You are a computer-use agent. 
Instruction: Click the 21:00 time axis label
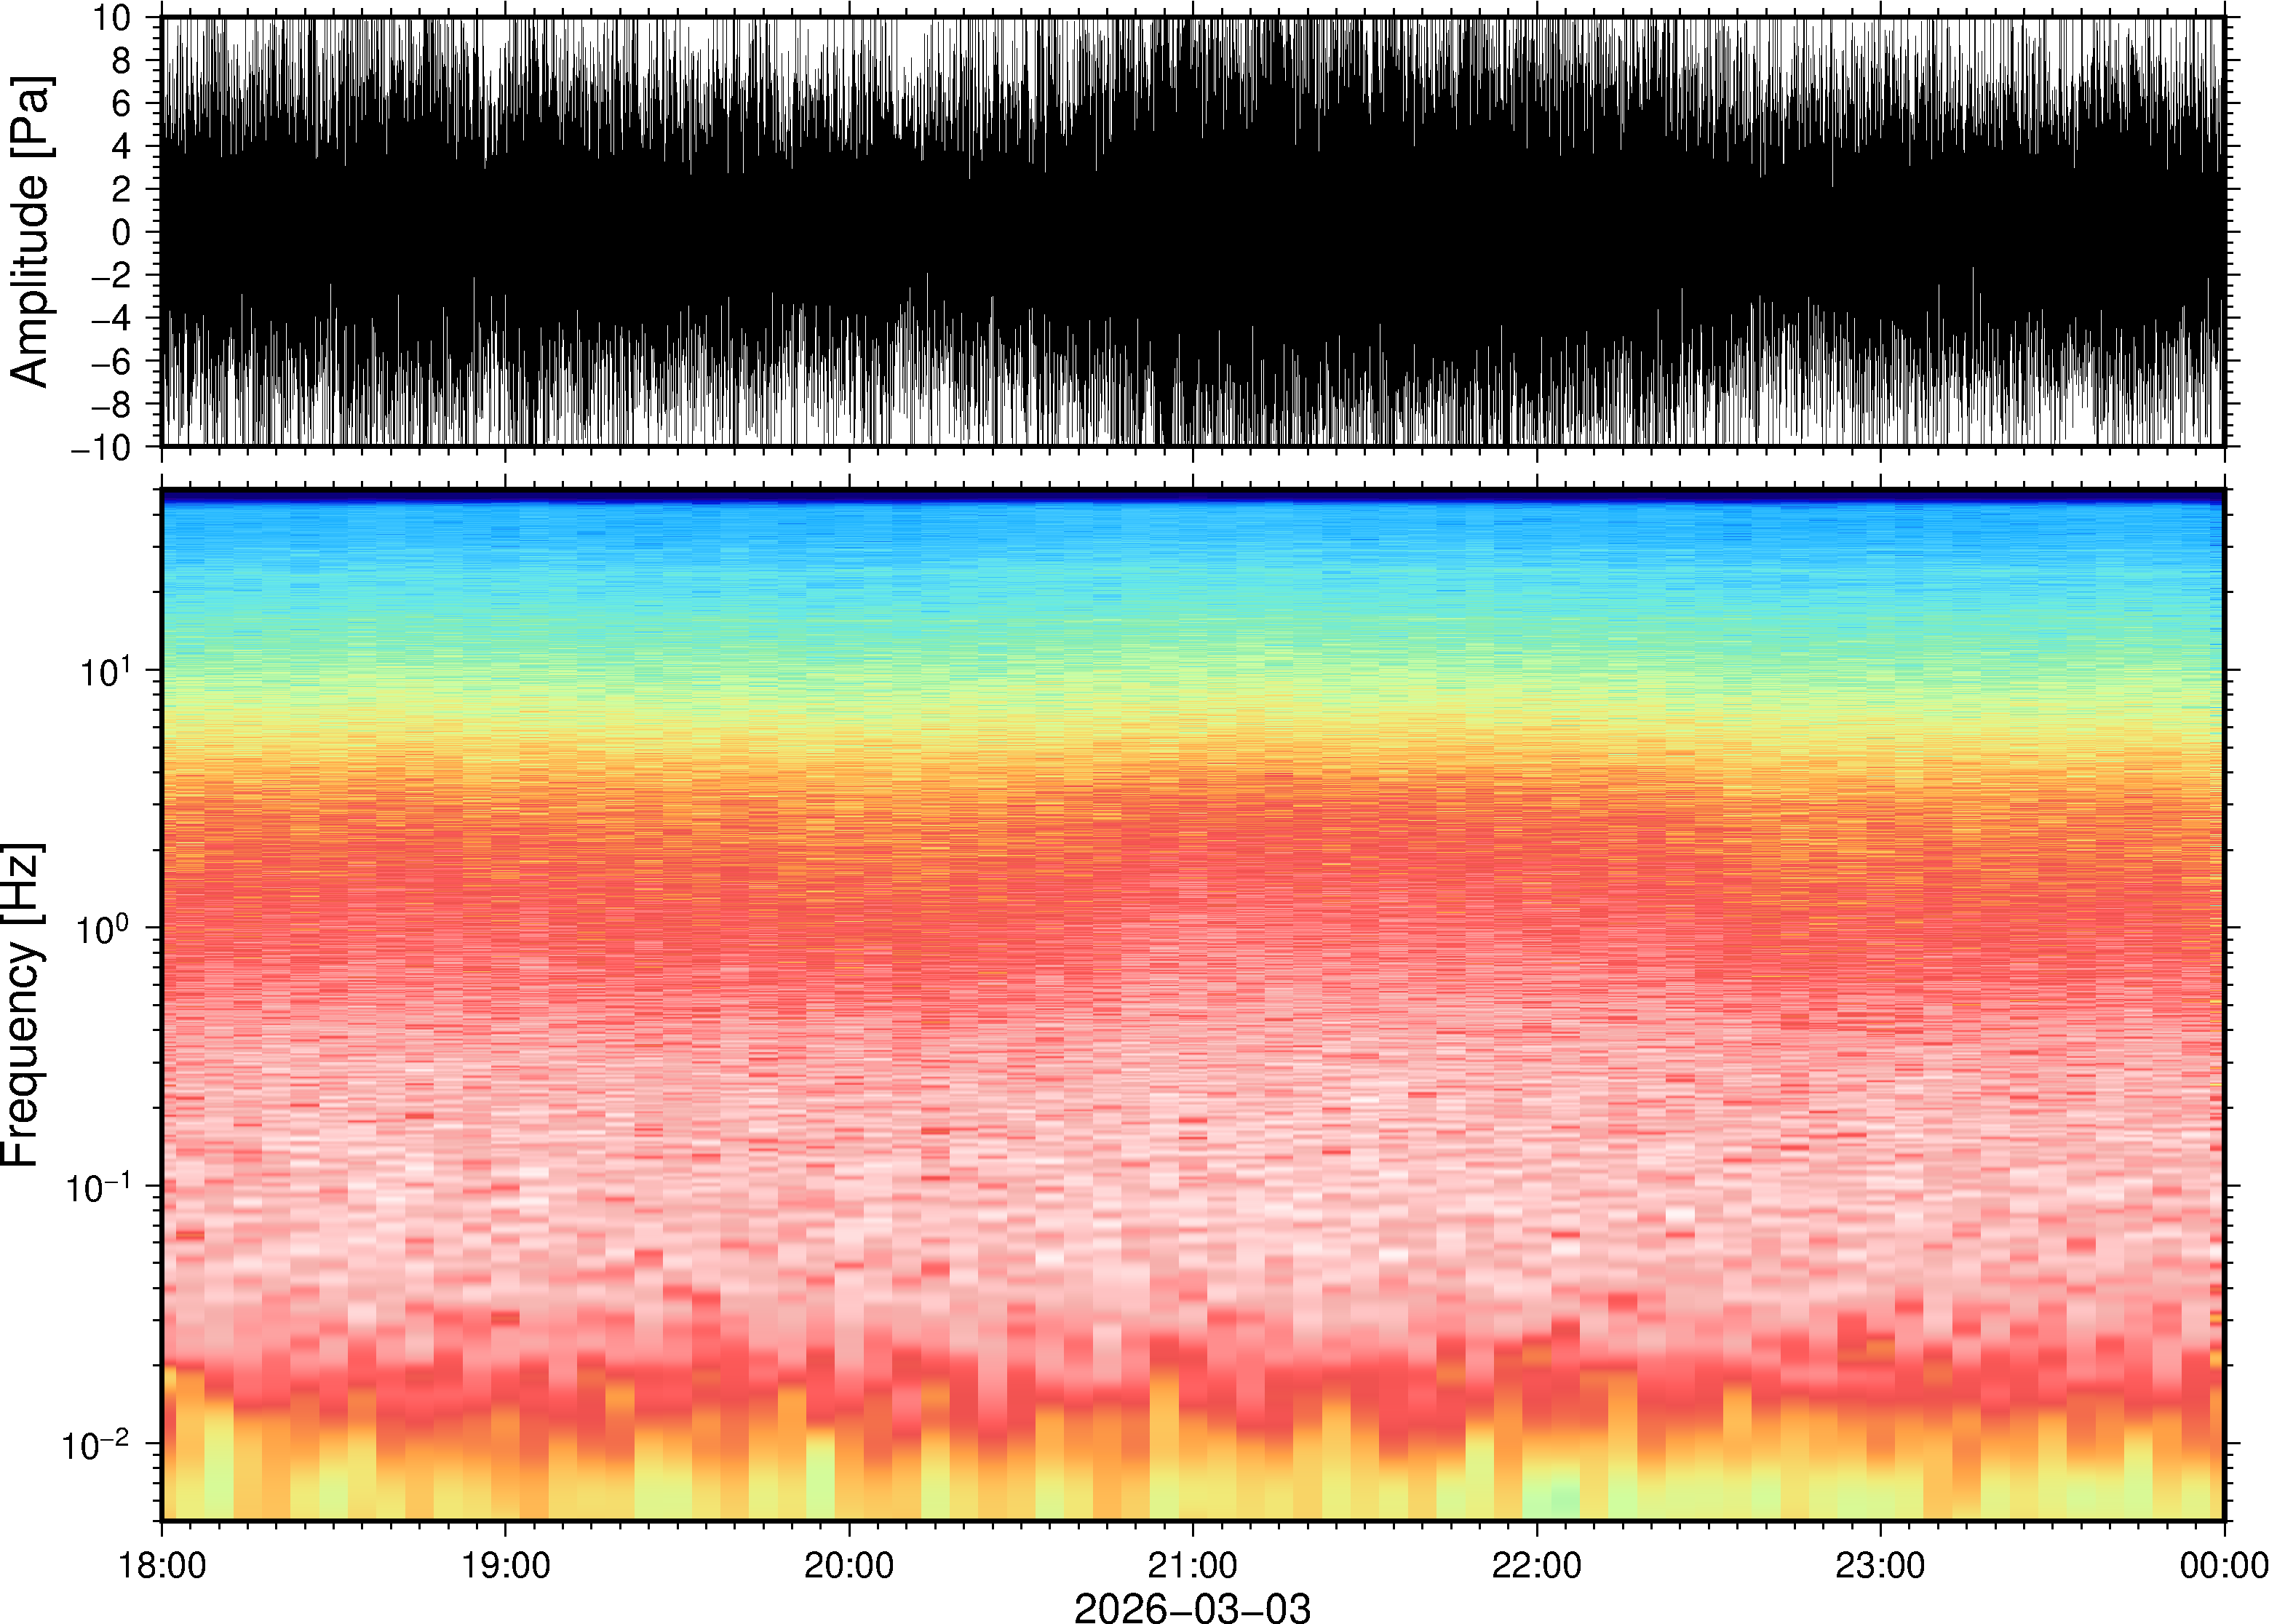point(1192,1565)
